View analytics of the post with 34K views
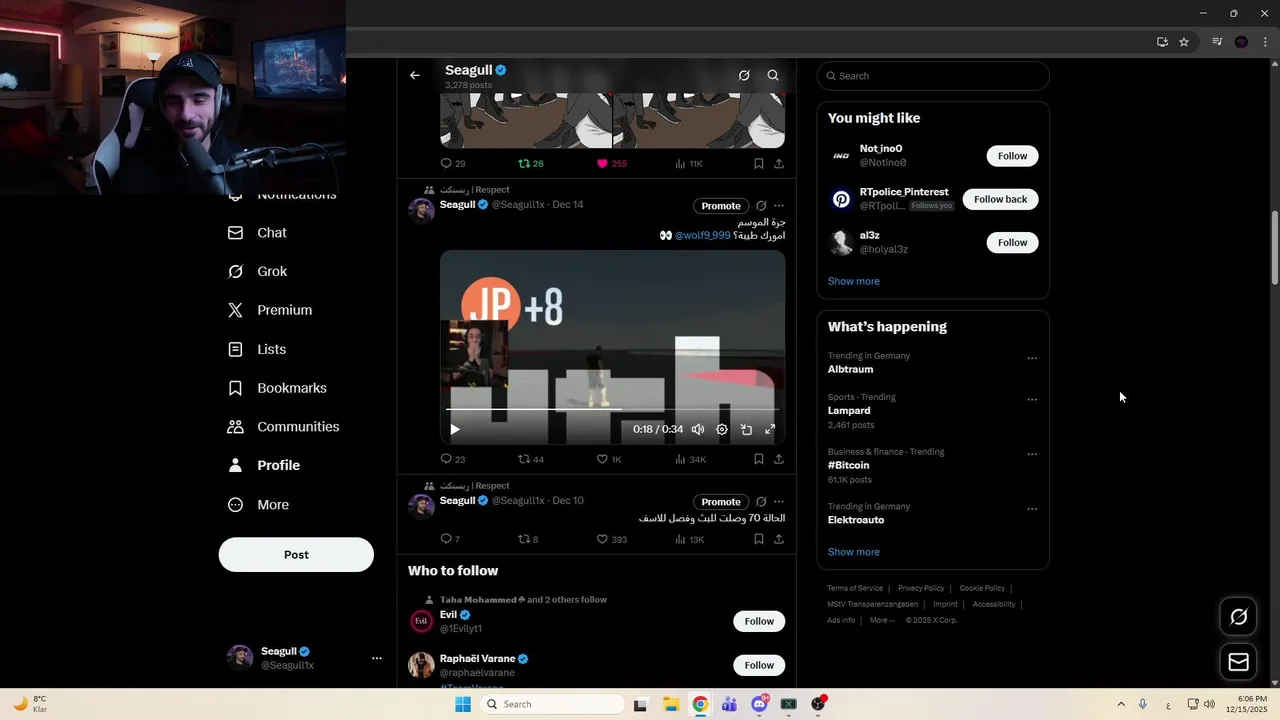 coord(691,459)
